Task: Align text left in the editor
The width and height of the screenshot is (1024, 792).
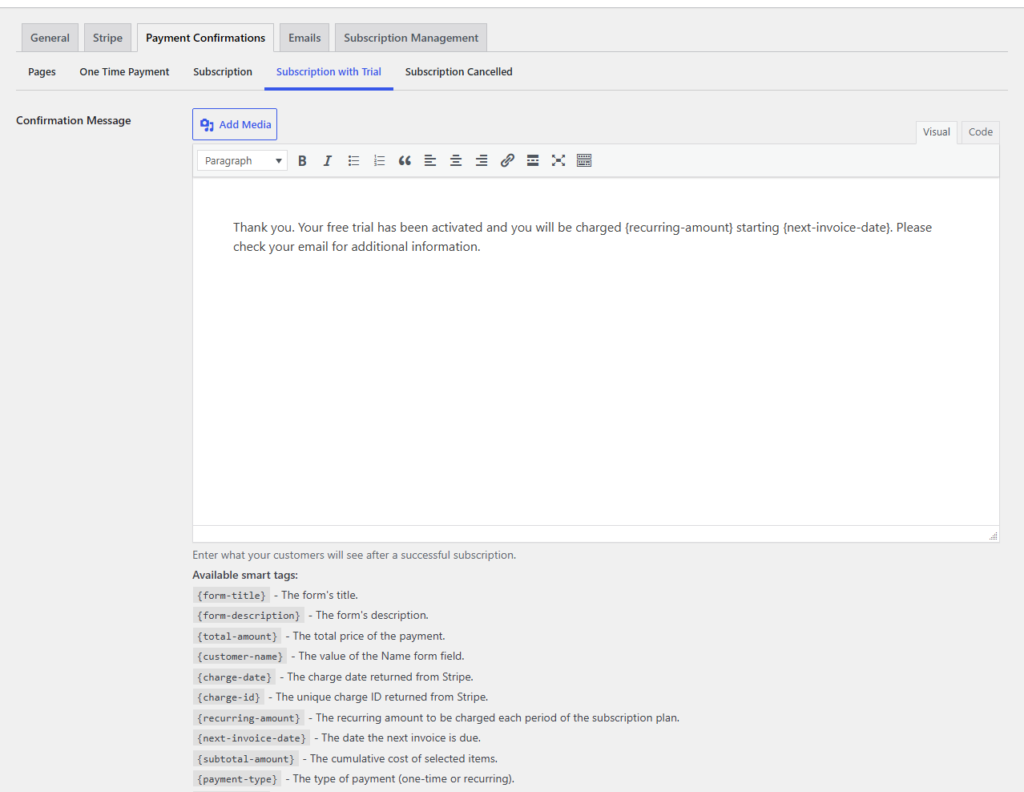Action: click(430, 161)
